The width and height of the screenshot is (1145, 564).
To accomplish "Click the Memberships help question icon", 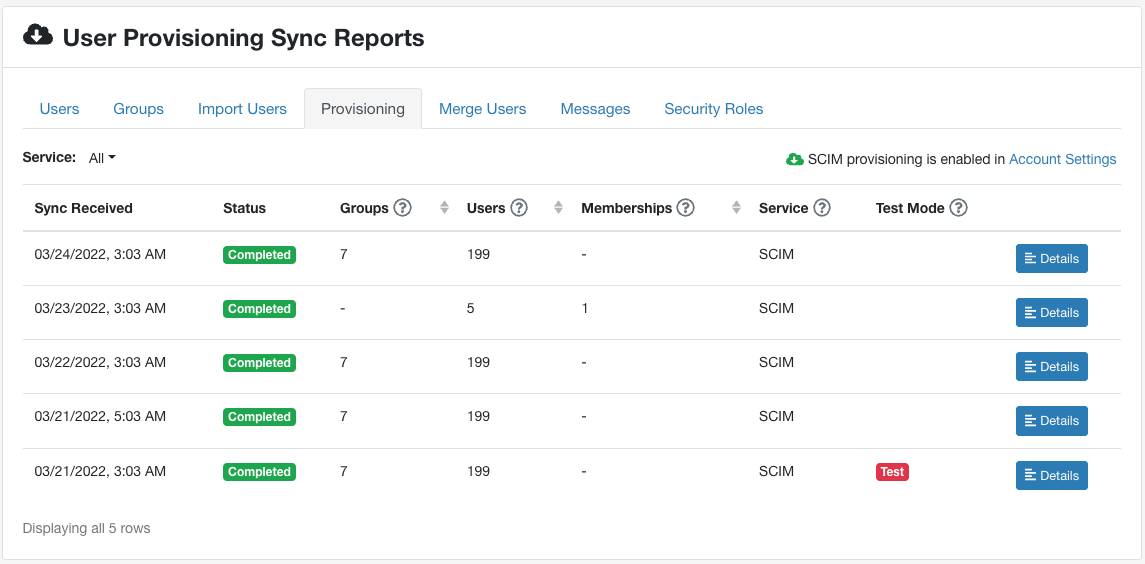I will pos(685,208).
